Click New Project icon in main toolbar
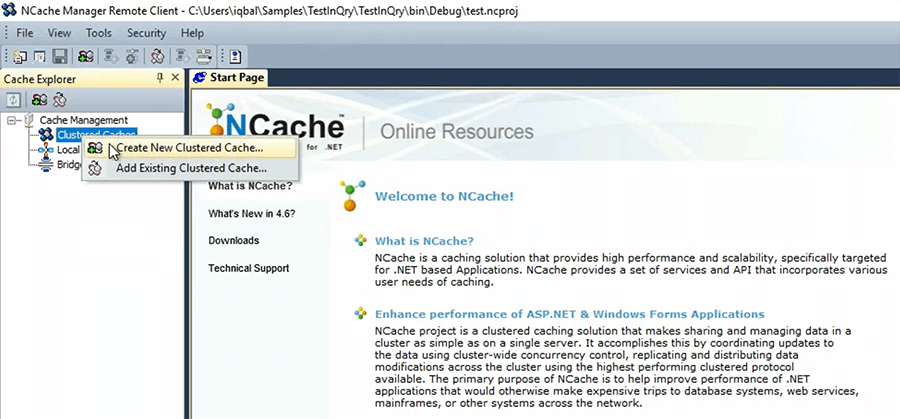This screenshot has height=419, width=900. 21,56
